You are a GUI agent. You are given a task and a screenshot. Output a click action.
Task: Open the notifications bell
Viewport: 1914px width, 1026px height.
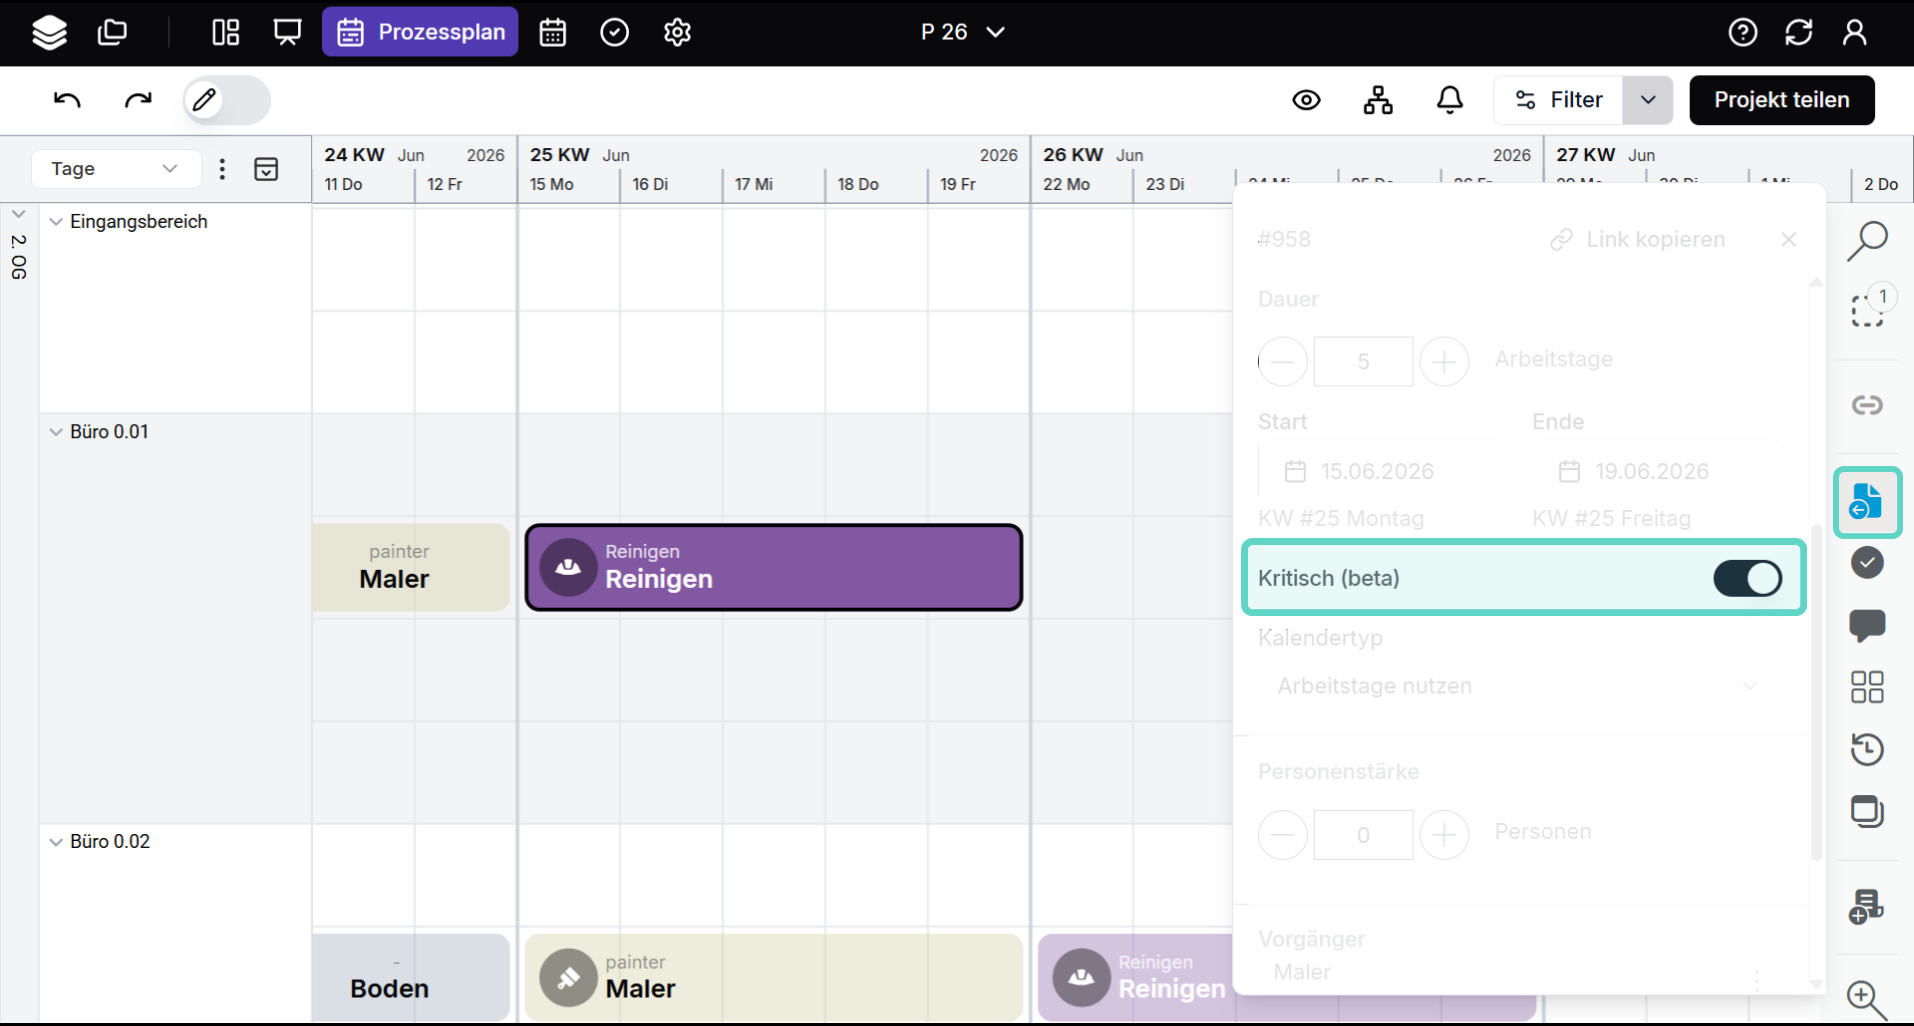[x=1449, y=100]
